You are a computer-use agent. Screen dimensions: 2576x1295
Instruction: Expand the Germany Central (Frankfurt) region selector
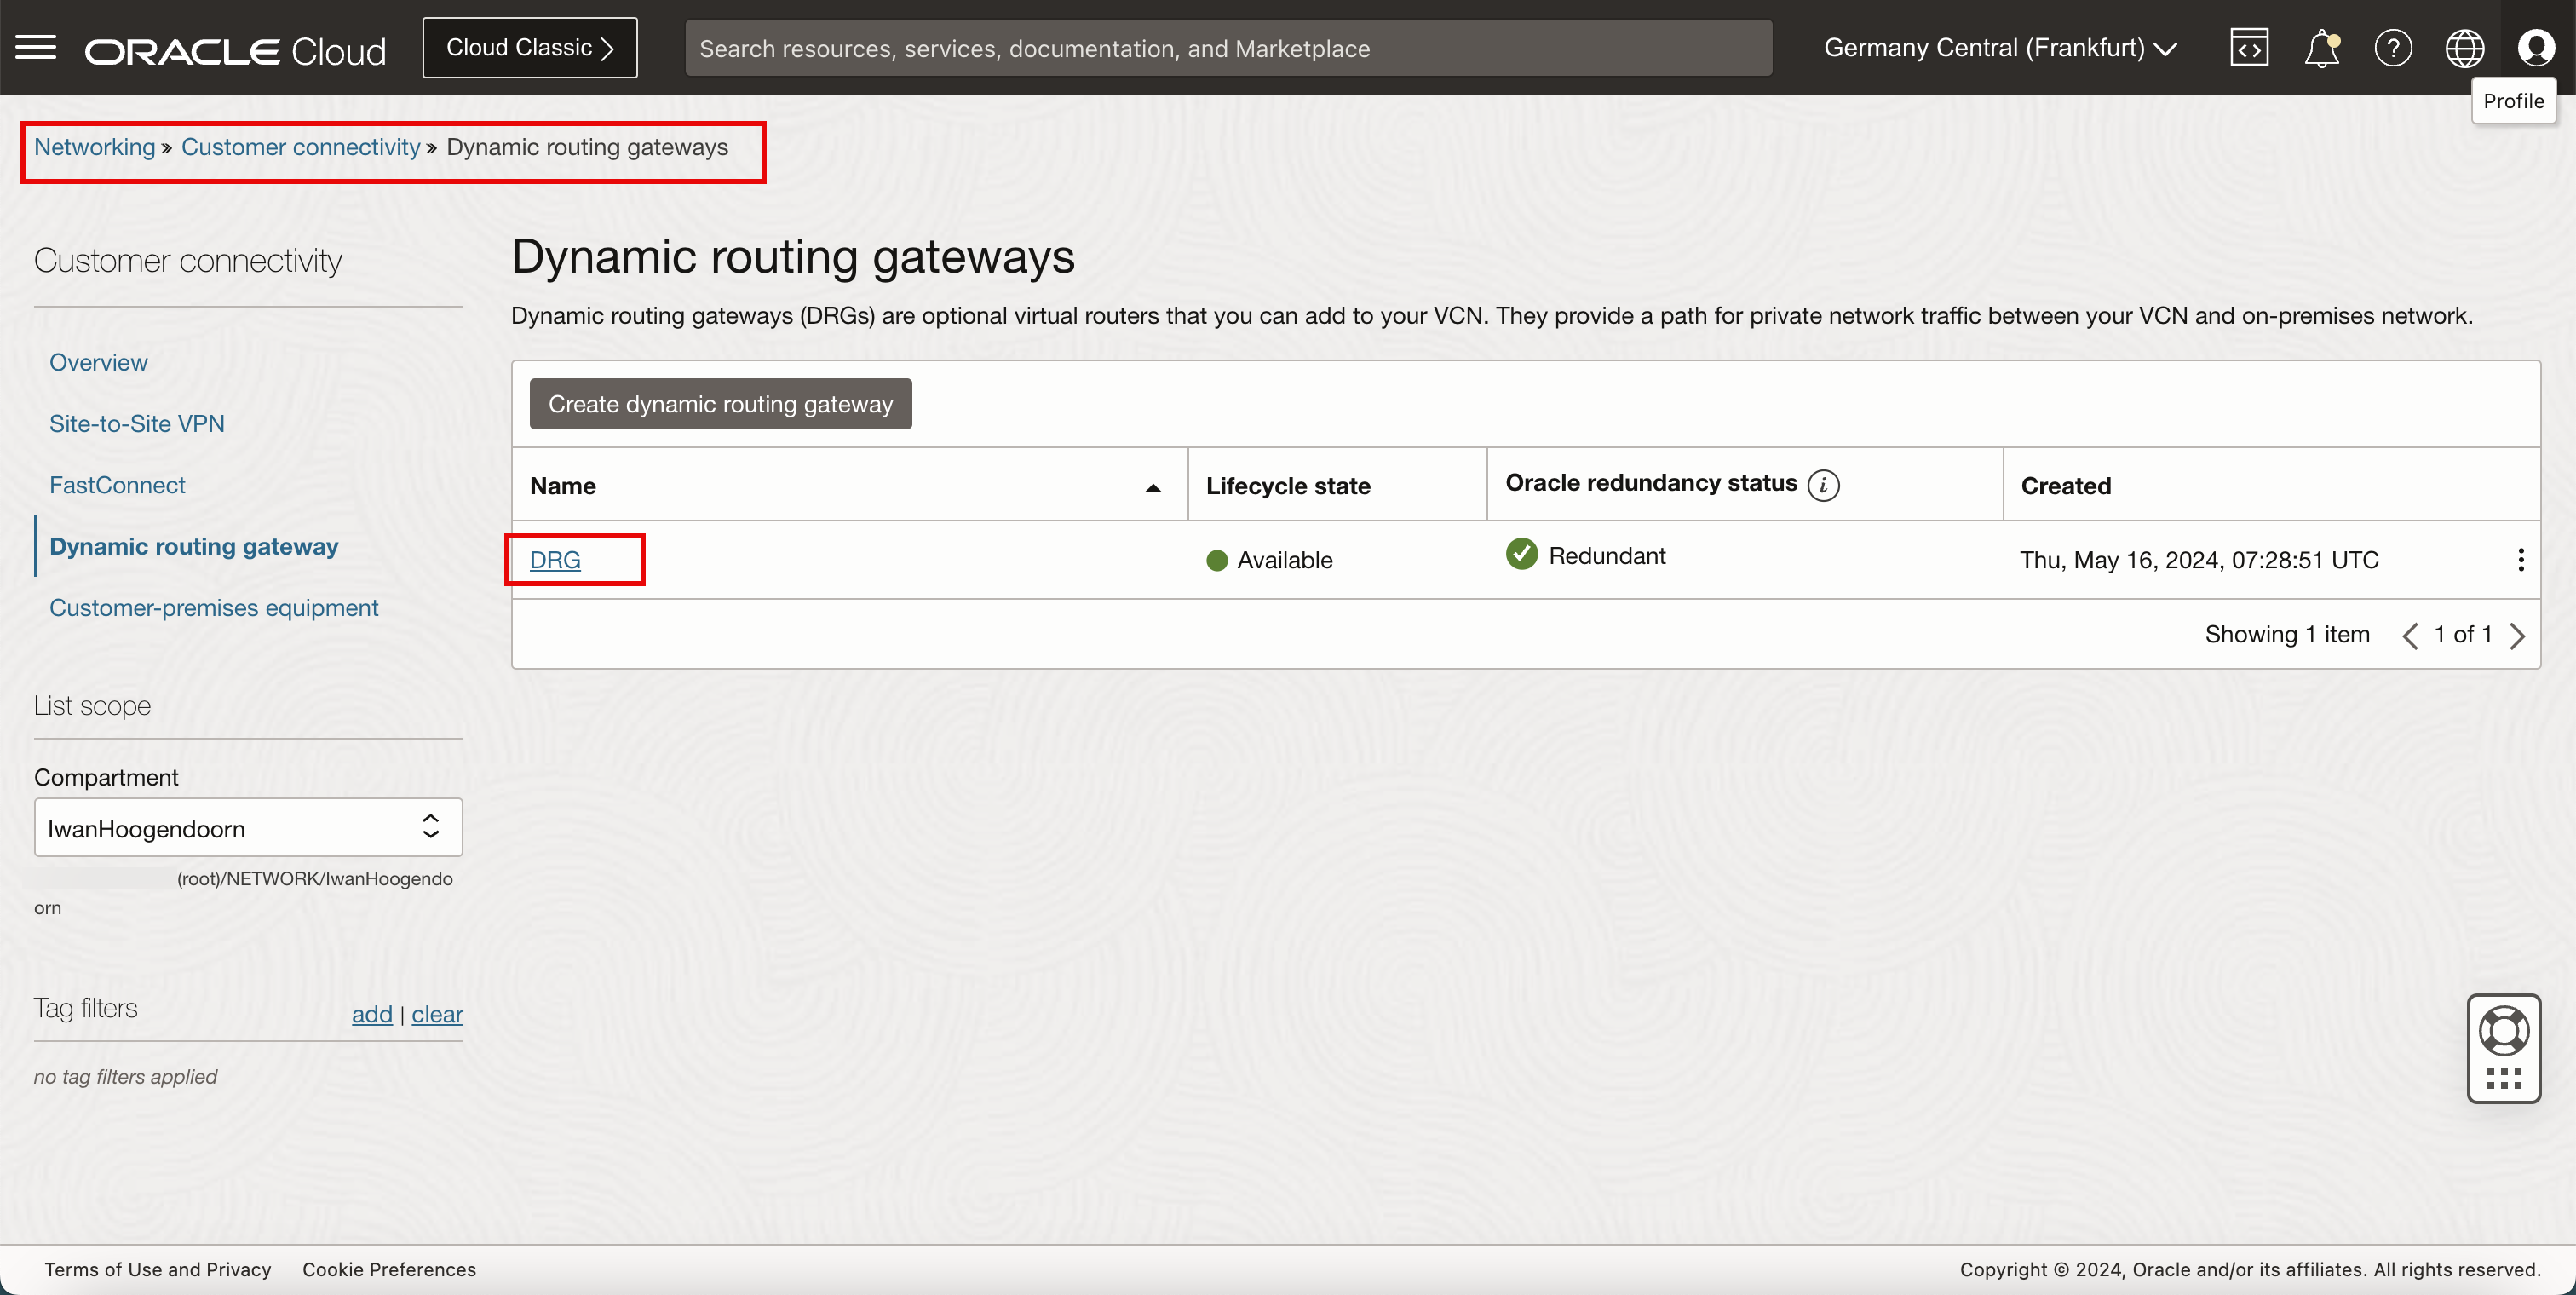pyautogui.click(x=2000, y=48)
